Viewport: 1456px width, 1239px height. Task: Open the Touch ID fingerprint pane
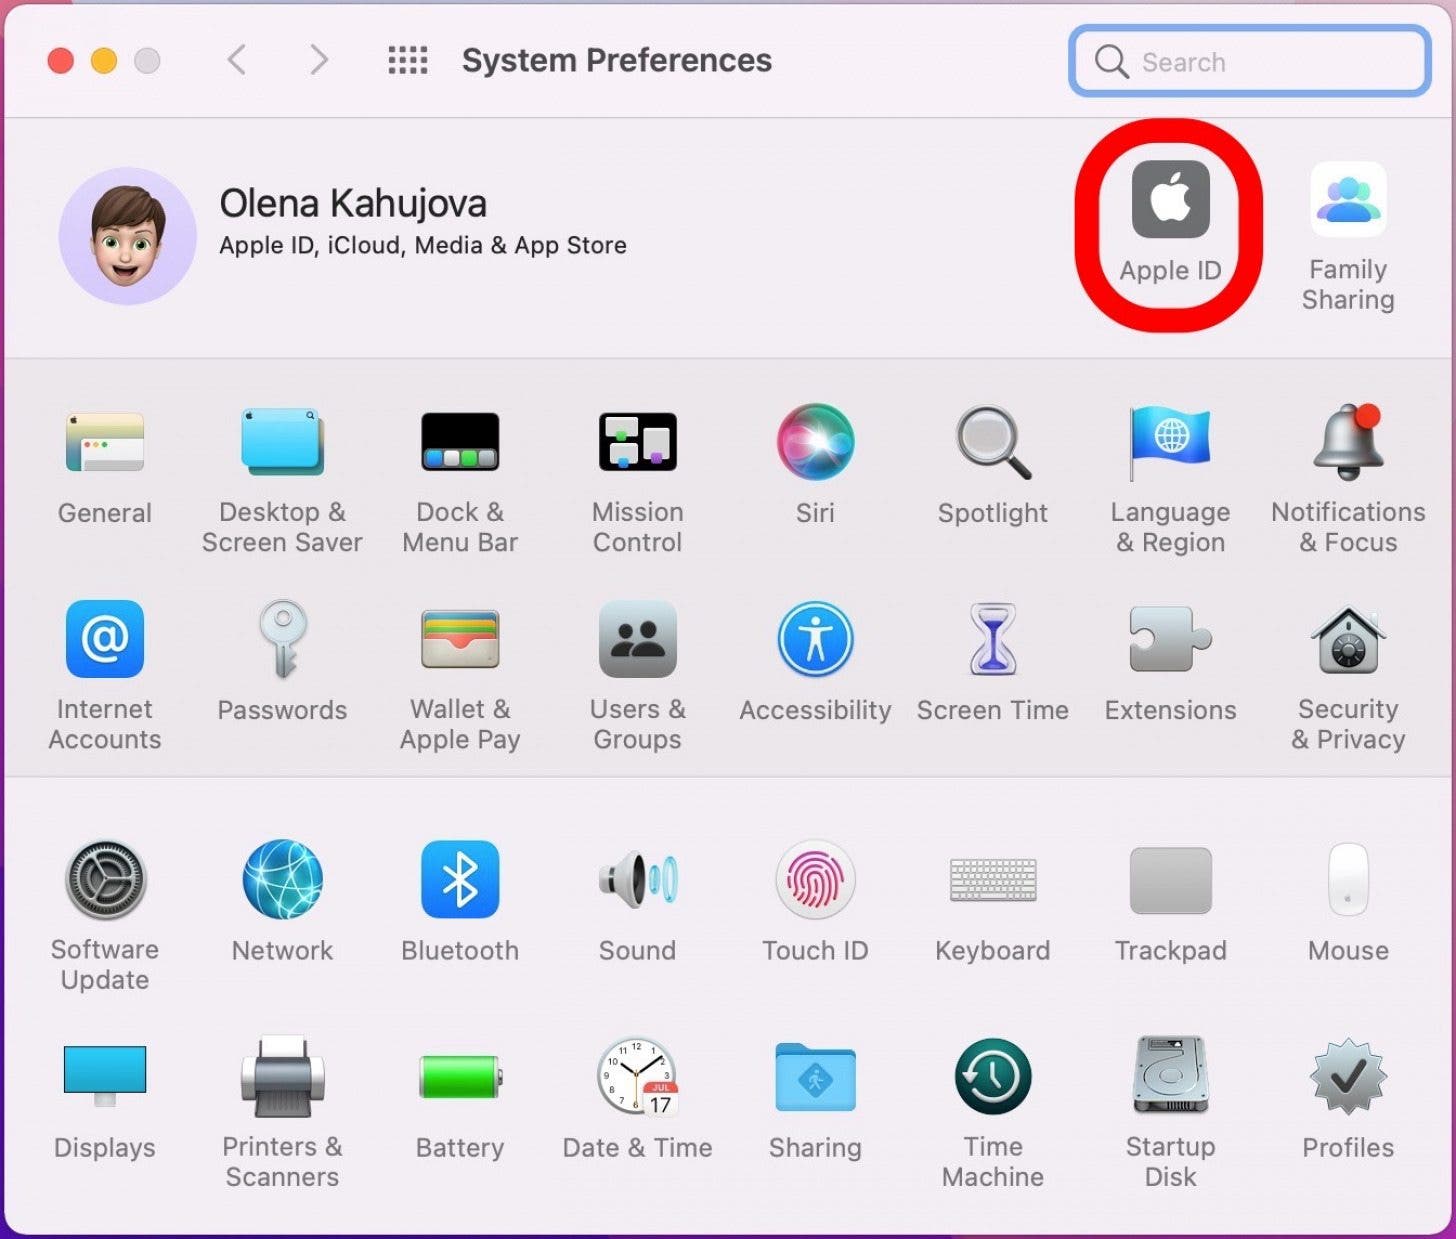(x=815, y=880)
